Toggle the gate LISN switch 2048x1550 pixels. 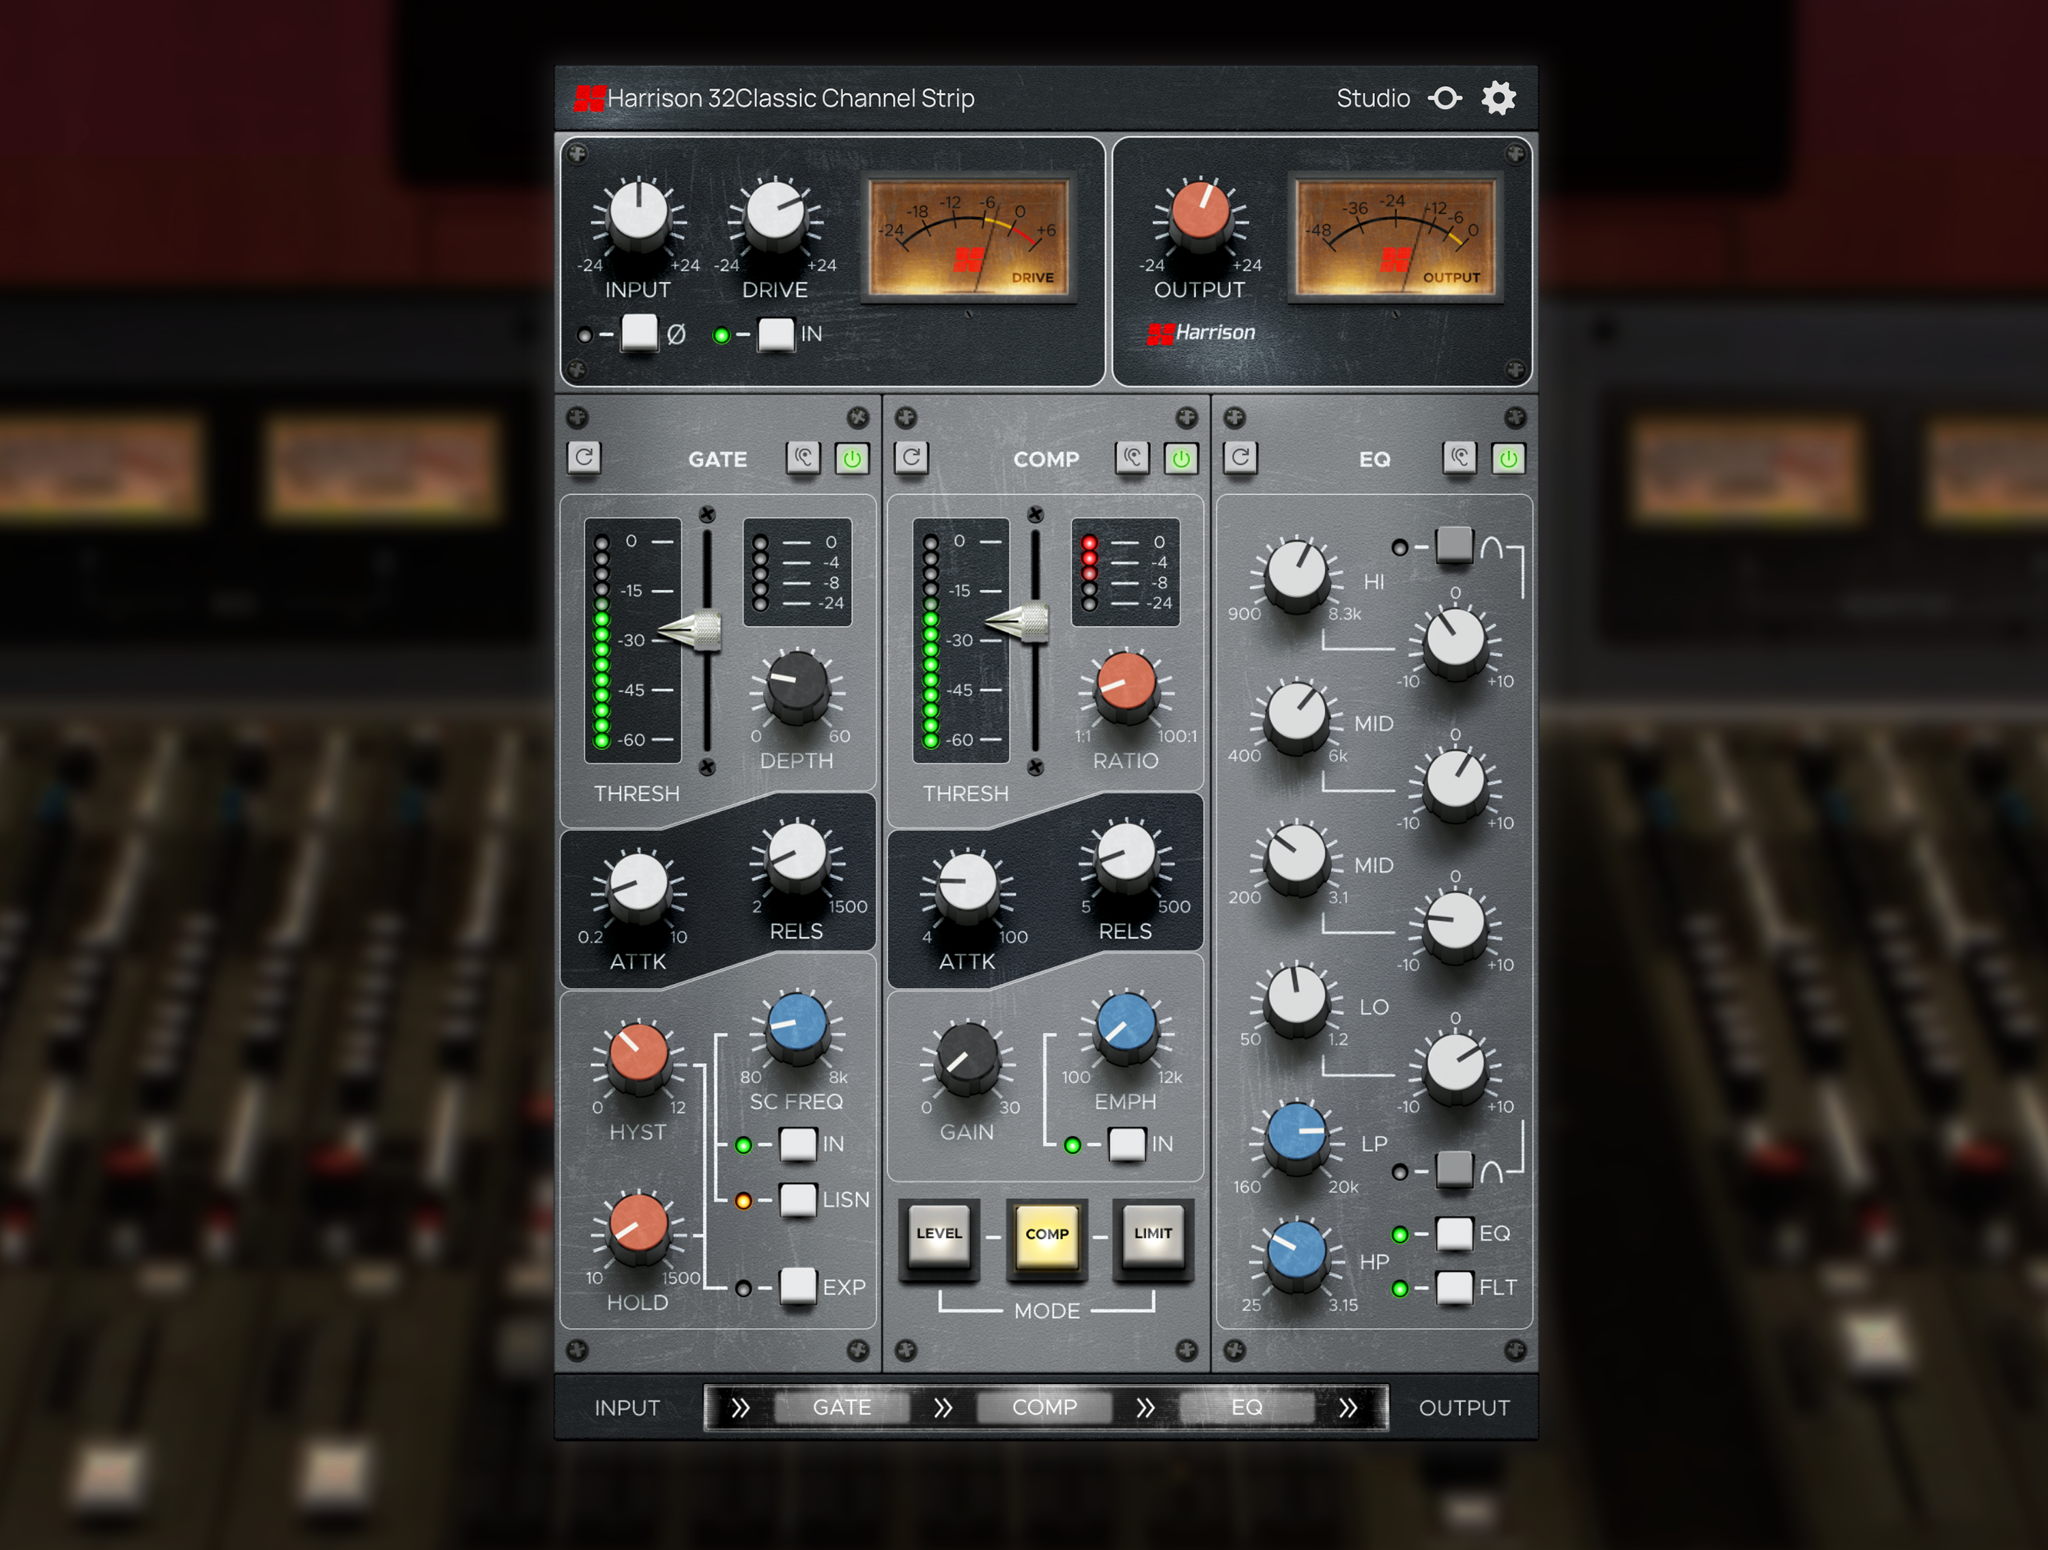(798, 1200)
